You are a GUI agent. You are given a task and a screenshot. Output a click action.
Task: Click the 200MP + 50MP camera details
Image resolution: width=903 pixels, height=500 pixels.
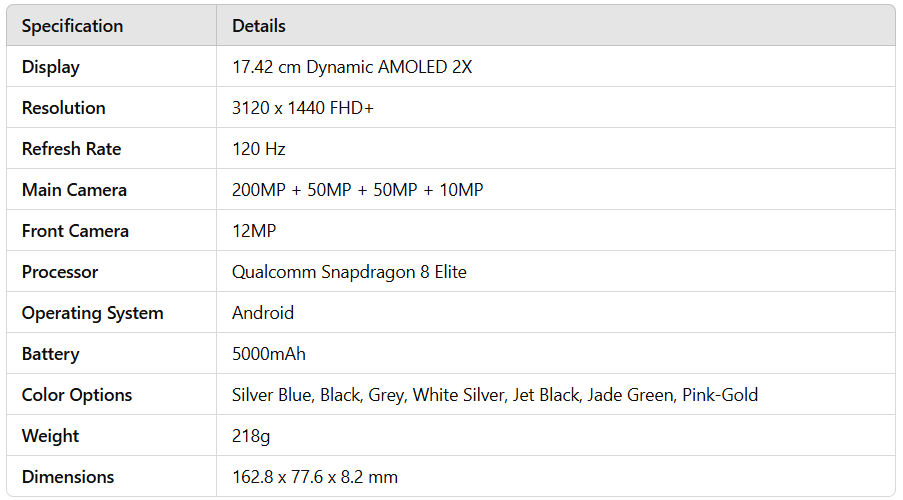[358, 190]
